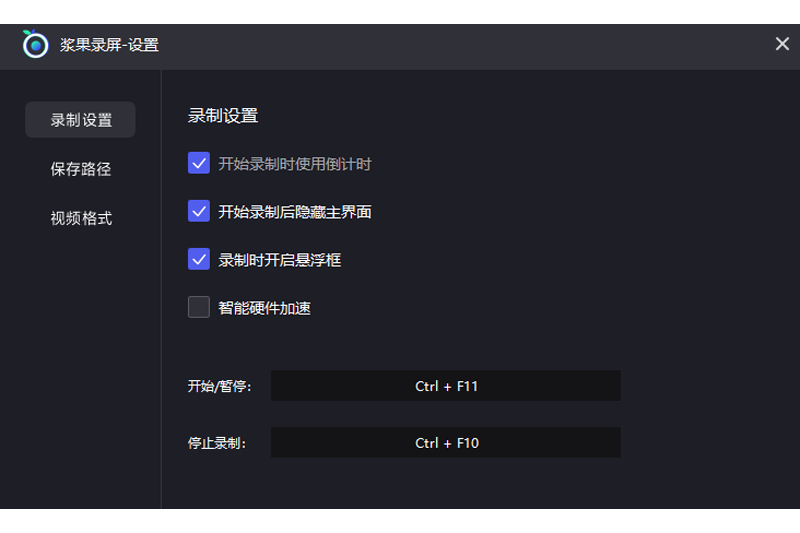Toggle the 录制时开启悬浮框 checkbox off

coord(199,259)
